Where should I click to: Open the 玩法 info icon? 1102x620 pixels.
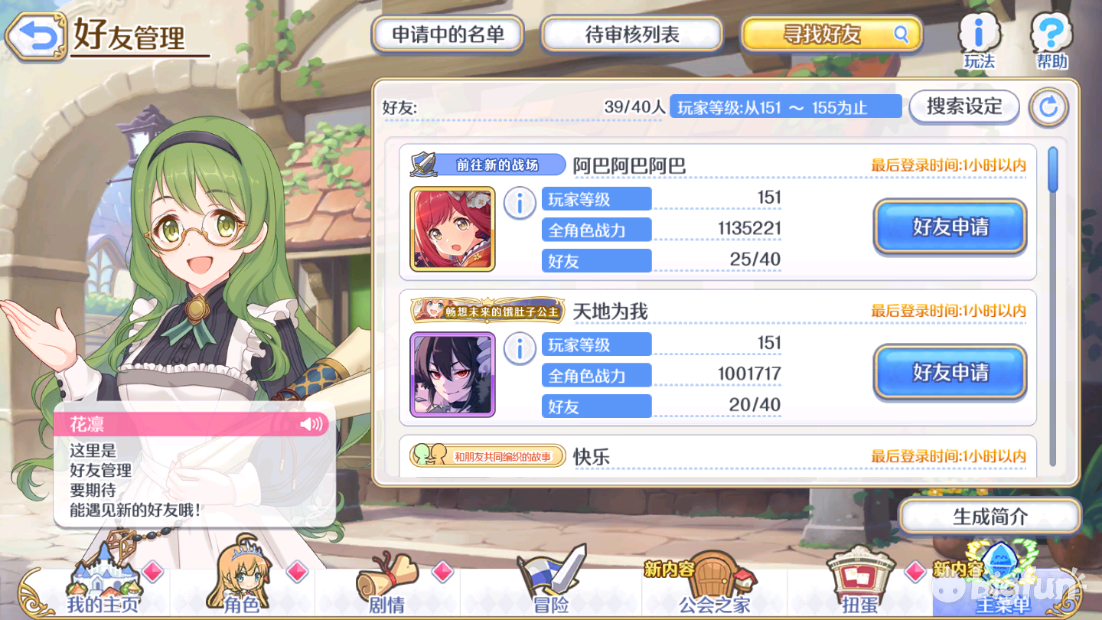coord(979,41)
